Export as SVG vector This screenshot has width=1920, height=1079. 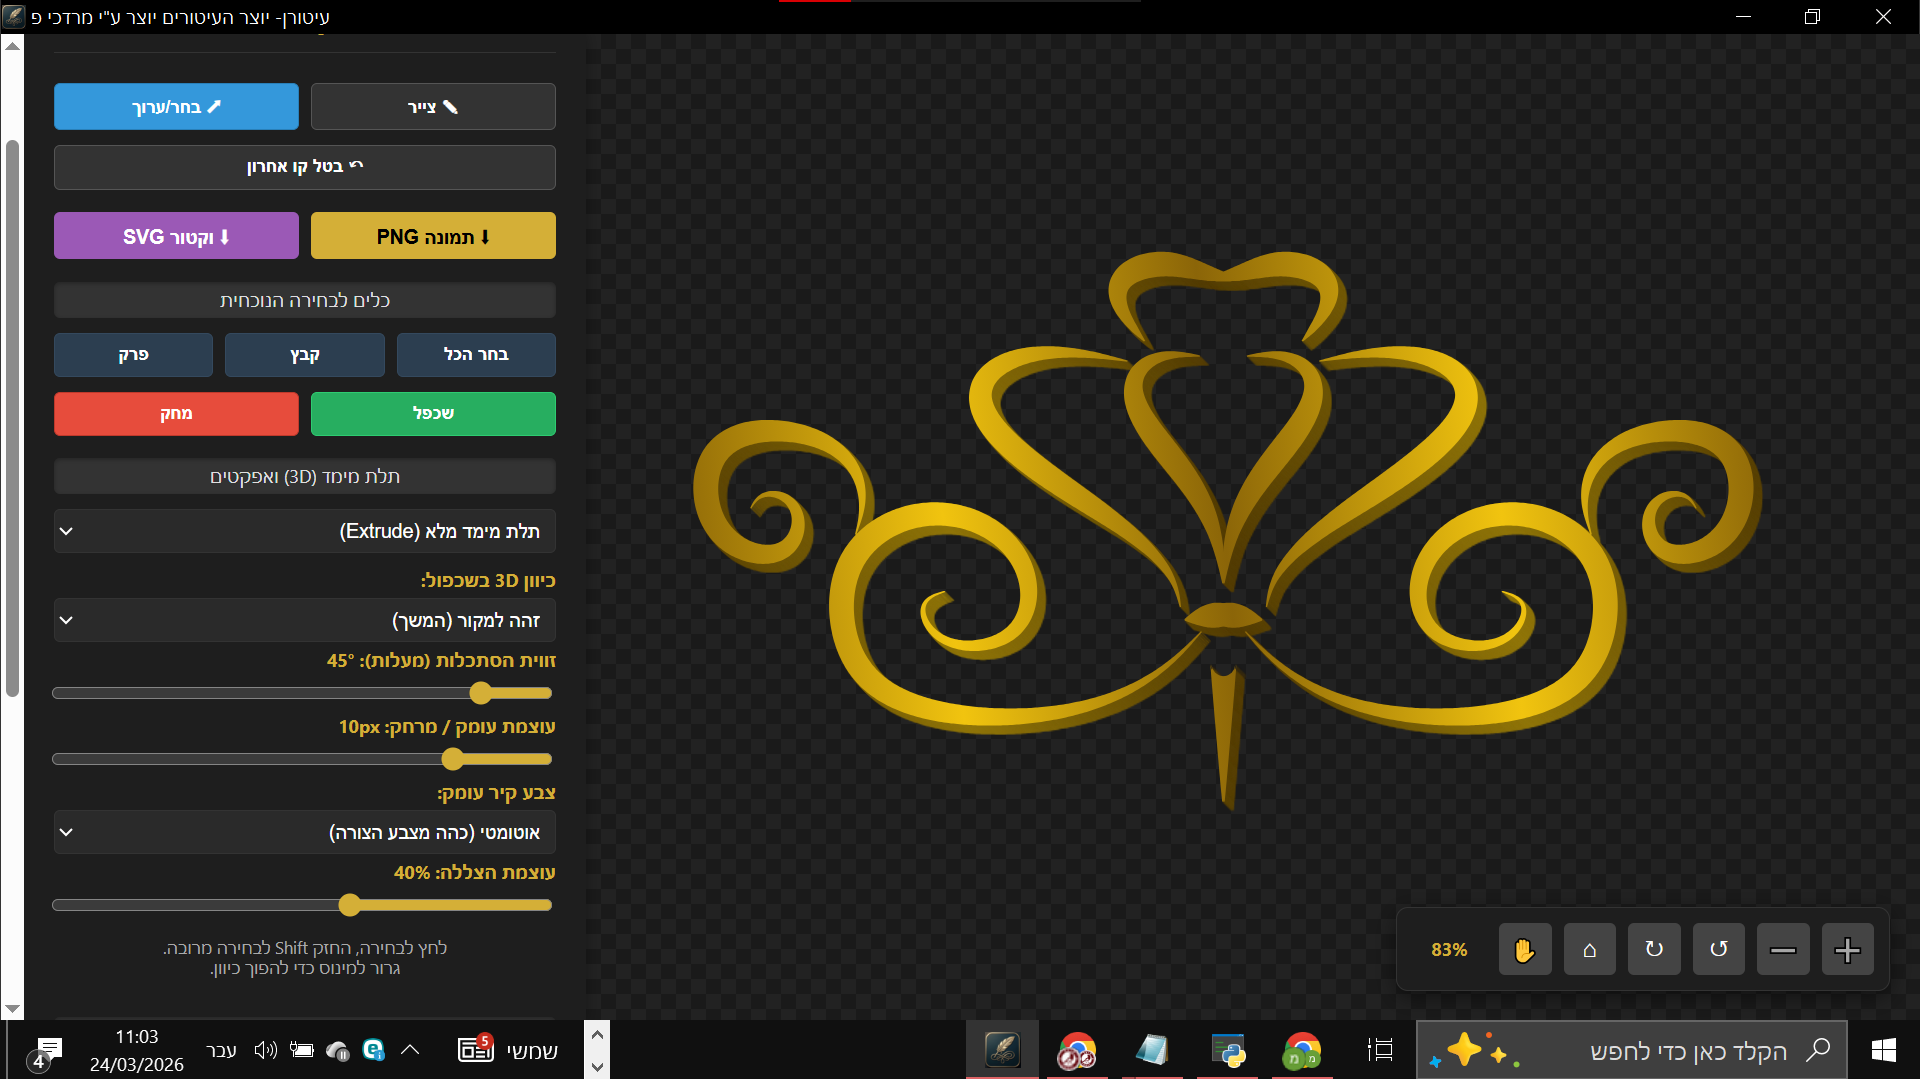tap(176, 236)
